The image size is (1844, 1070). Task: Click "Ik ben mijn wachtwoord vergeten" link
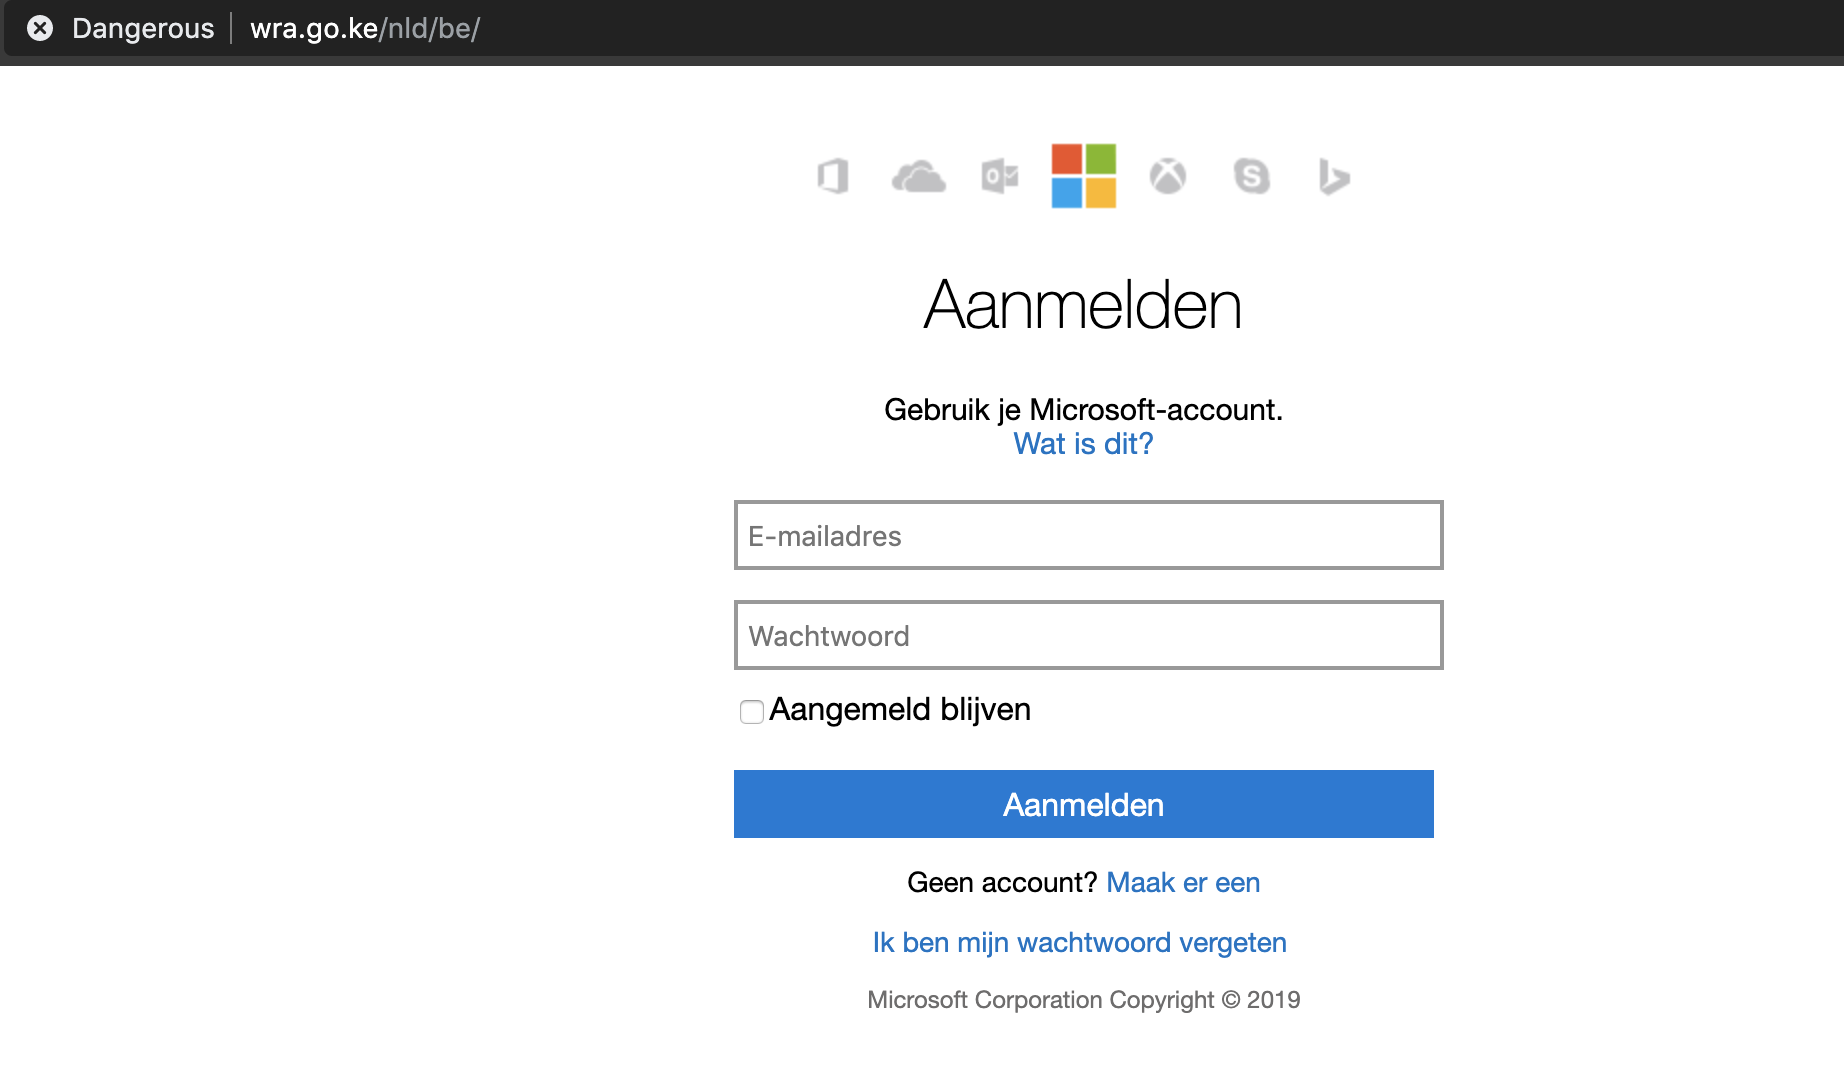[1079, 943]
